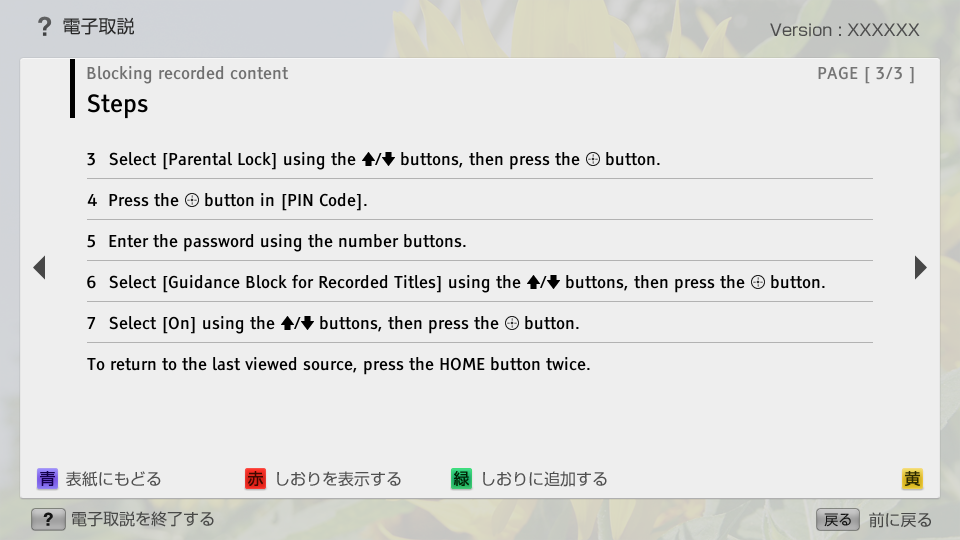
Task: Click 電子取説を終了する to exit manual
Action: tap(141, 520)
